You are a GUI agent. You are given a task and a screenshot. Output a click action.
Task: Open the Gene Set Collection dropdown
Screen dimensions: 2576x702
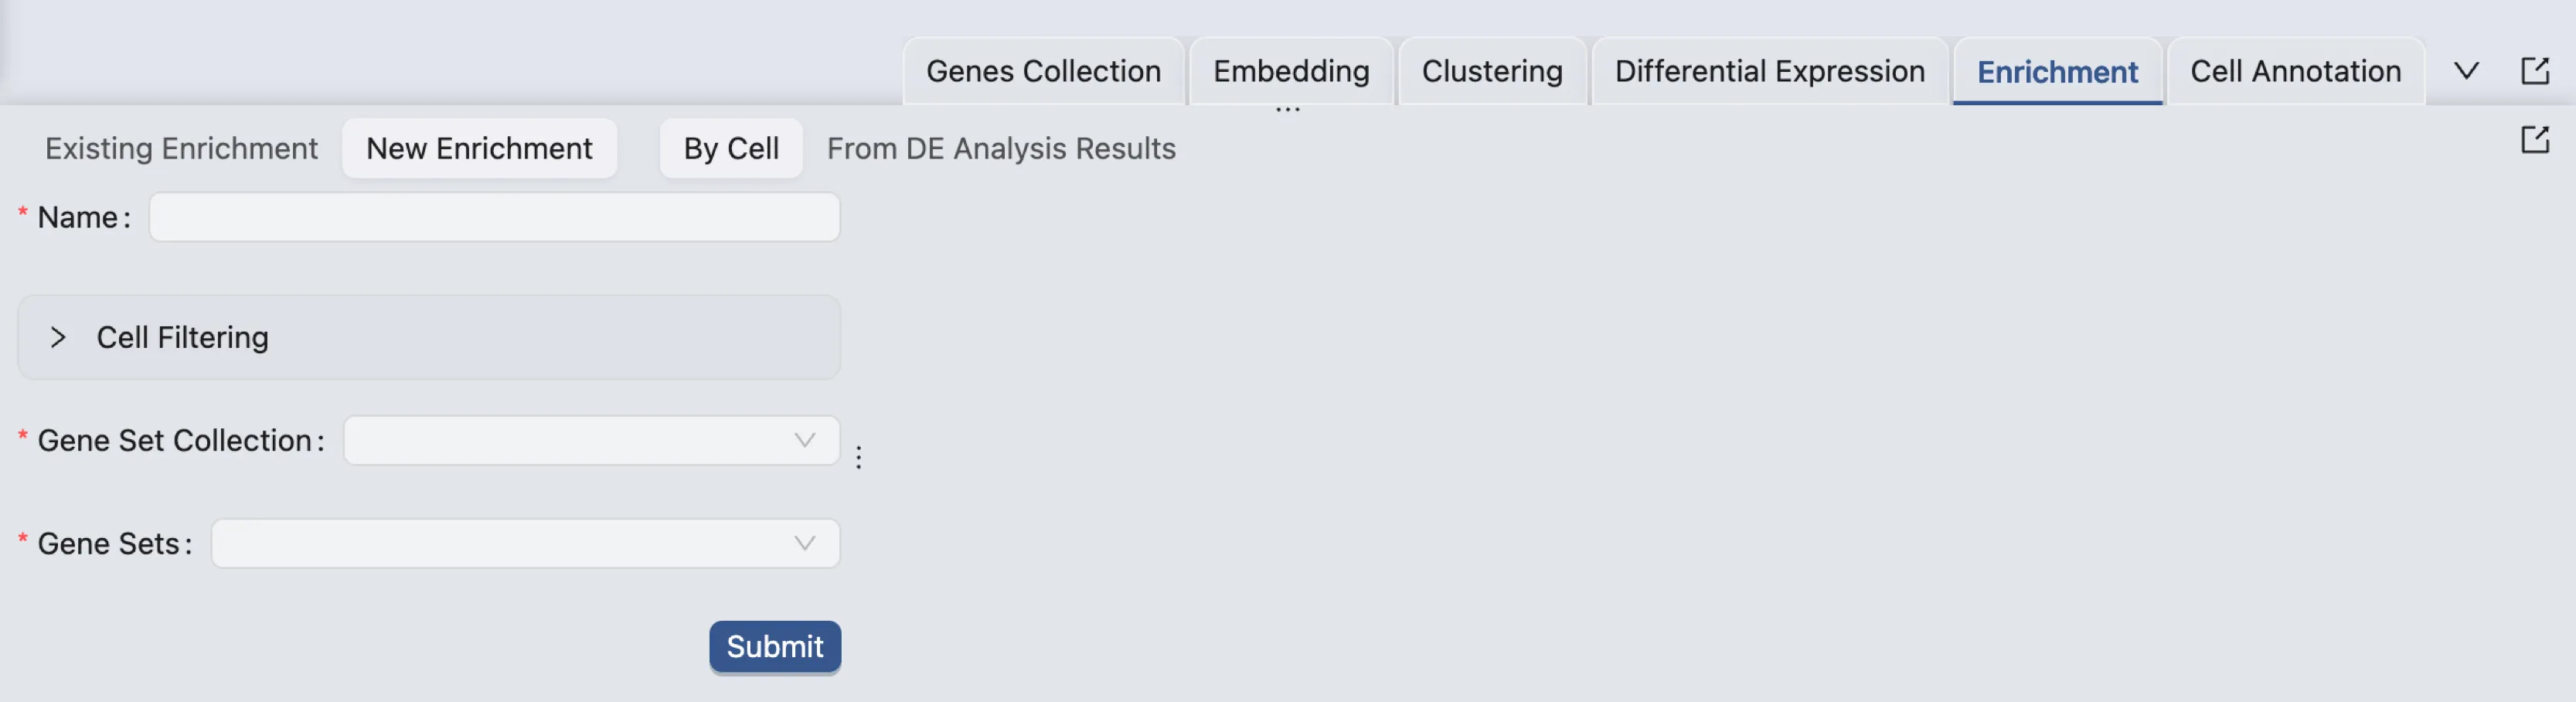point(591,440)
